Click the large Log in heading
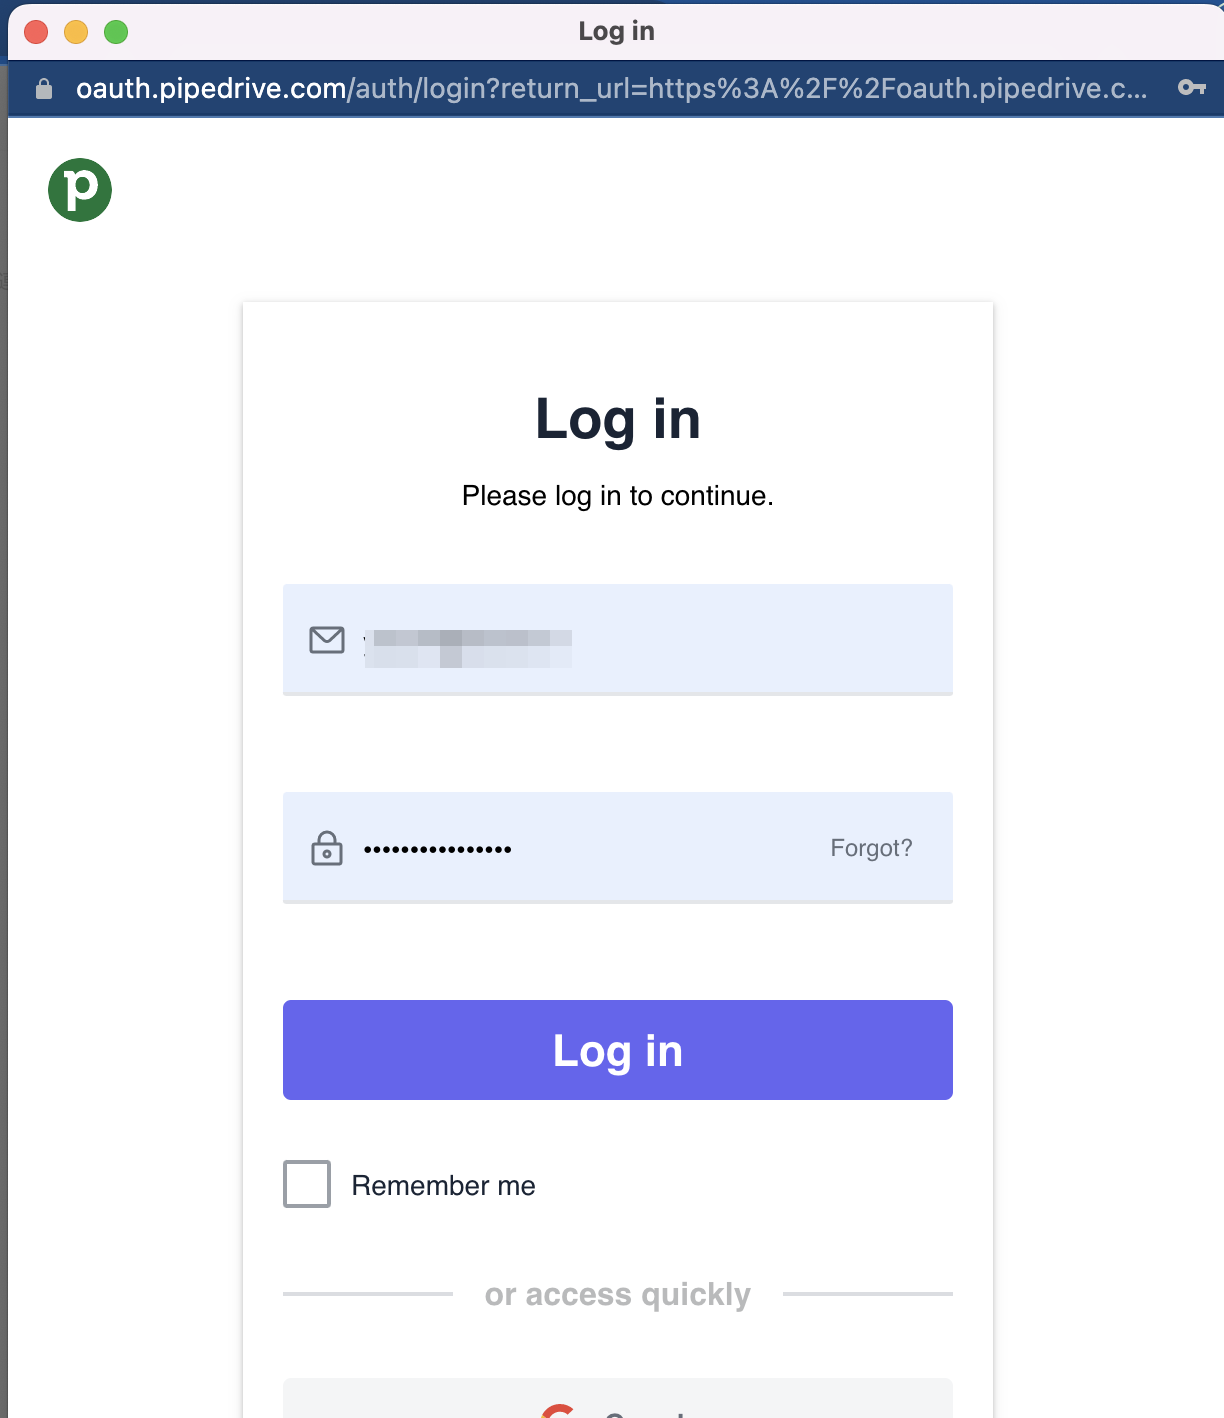 point(618,419)
